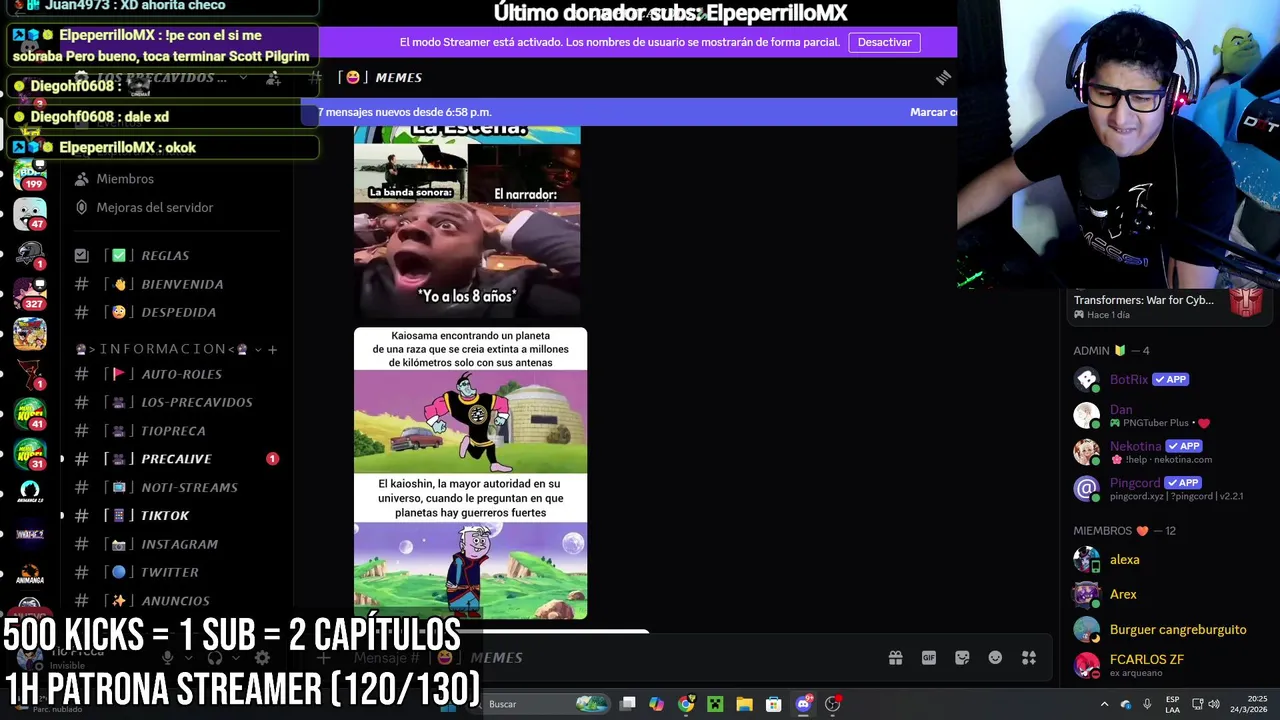
Task: Click the Discord taskbar icon
Action: pyautogui.click(x=803, y=704)
